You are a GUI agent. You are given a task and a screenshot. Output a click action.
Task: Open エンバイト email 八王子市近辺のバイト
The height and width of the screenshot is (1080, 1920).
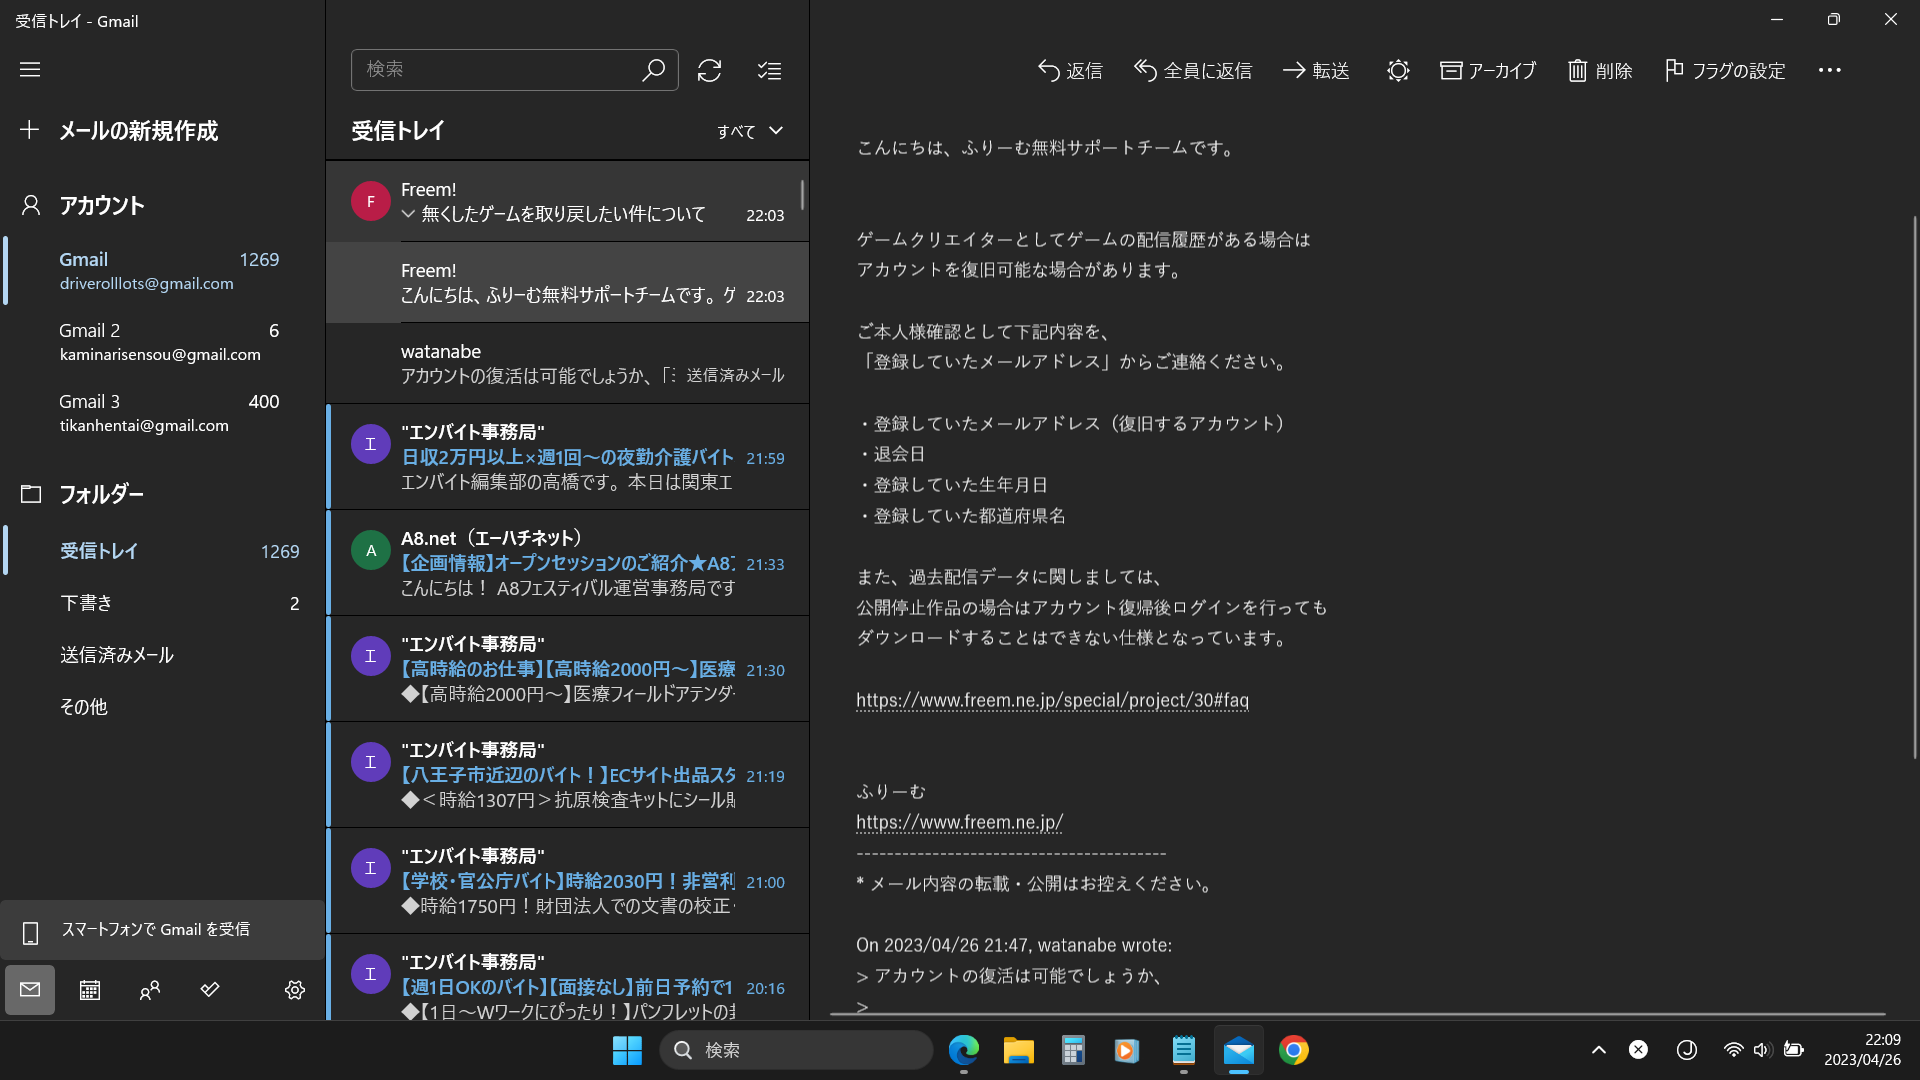click(567, 775)
